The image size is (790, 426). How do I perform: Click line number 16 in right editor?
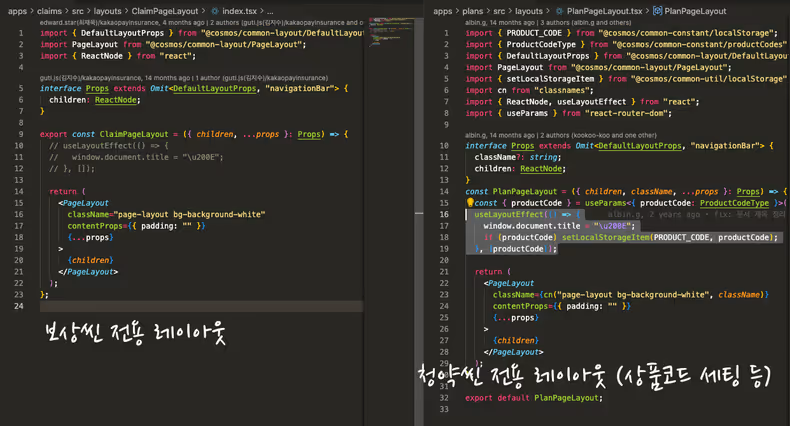(441, 214)
